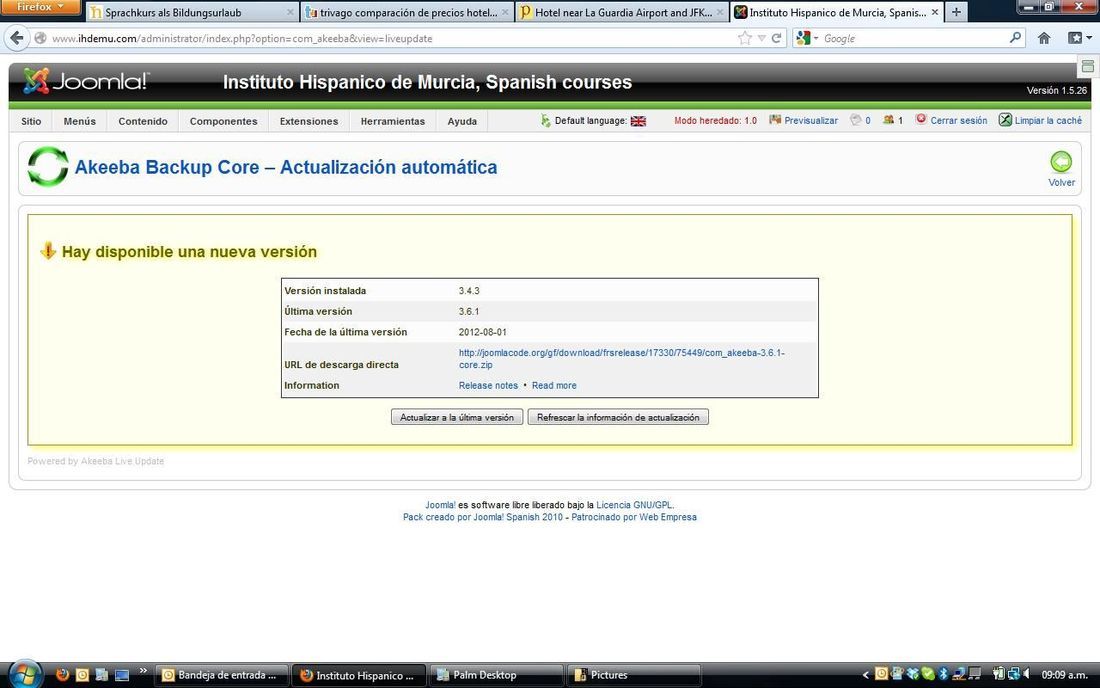
Task: Click the Previsualizar text link
Action: coord(811,121)
